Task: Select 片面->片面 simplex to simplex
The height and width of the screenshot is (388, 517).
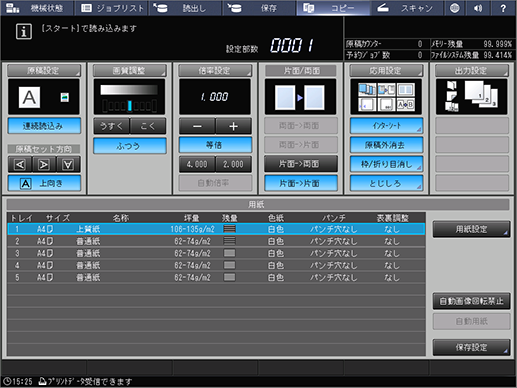Action: (301, 183)
